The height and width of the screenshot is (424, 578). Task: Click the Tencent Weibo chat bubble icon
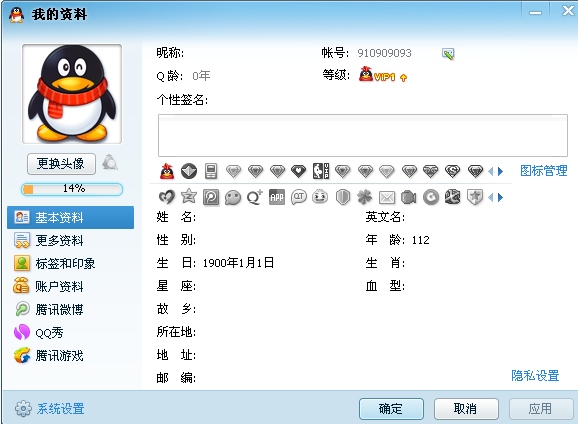(x=233, y=197)
